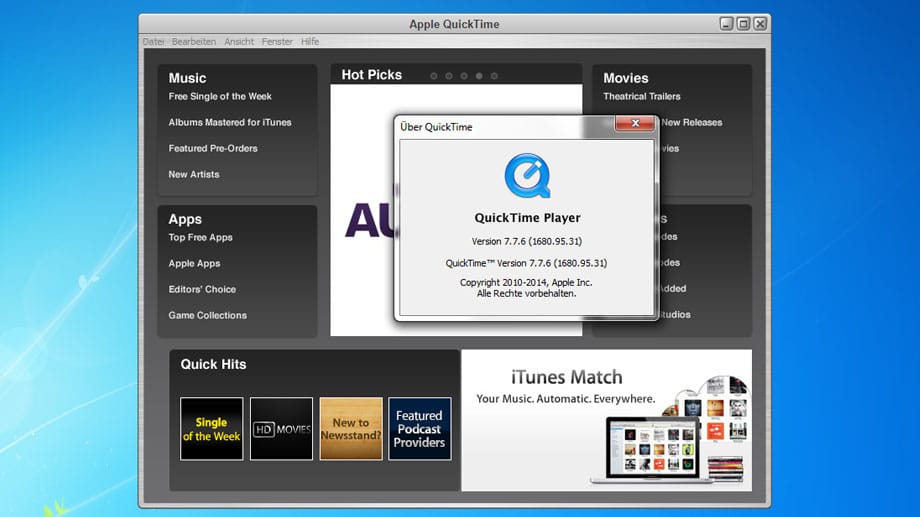
Task: Select third Hot Picks page dot
Action: click(x=464, y=76)
